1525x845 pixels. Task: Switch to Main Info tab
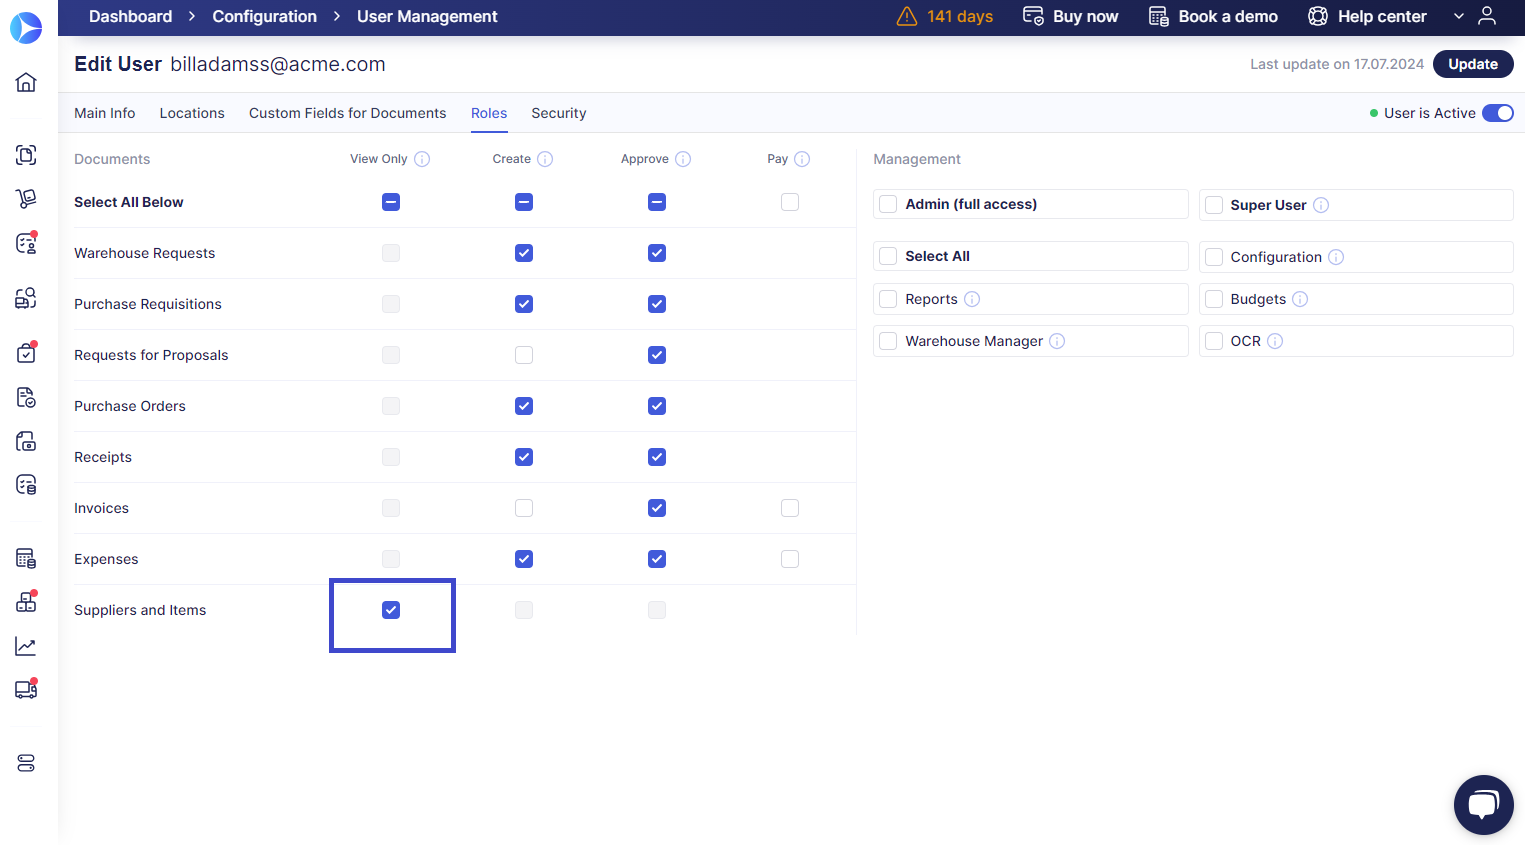[105, 113]
